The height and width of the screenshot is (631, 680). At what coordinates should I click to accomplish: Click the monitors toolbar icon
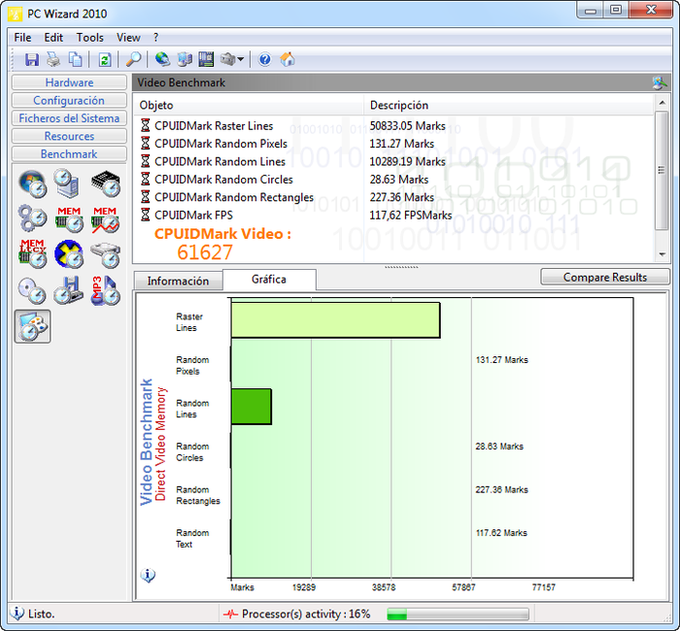click(x=185, y=59)
